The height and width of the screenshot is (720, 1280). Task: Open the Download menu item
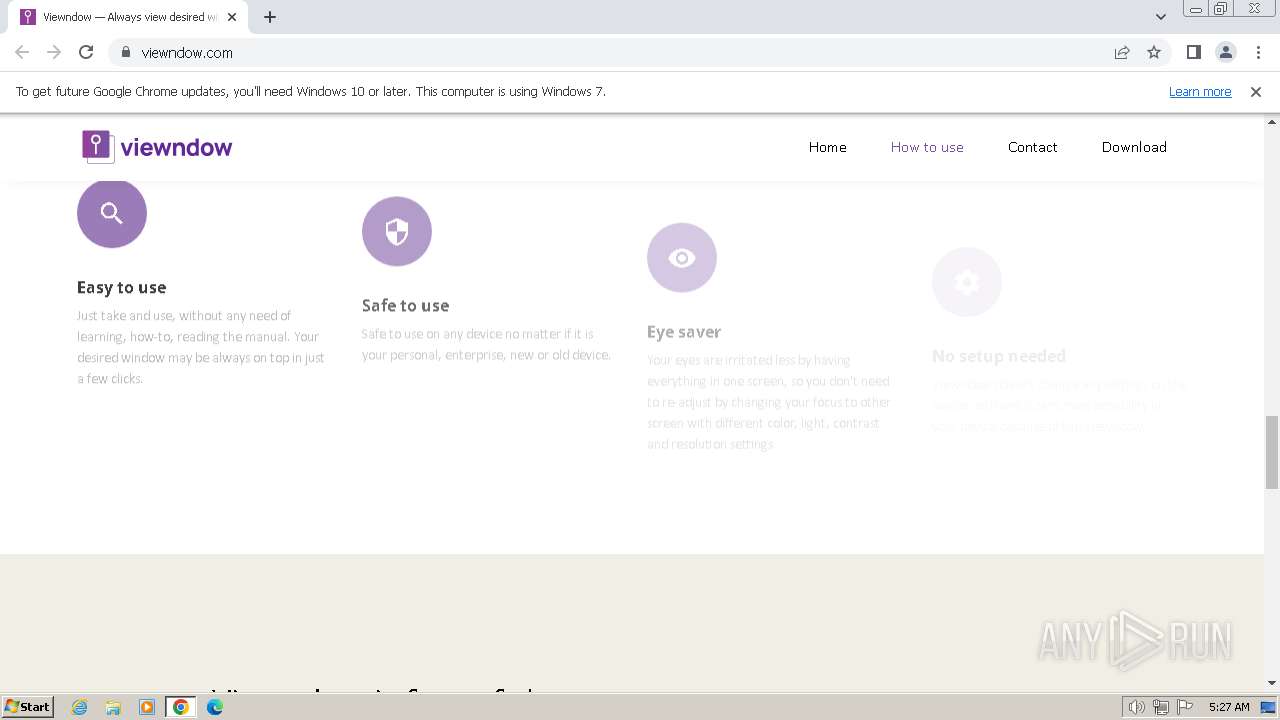click(1134, 147)
